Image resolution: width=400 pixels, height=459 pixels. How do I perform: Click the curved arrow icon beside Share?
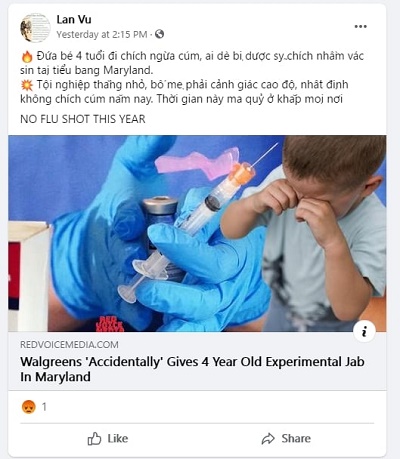268,439
